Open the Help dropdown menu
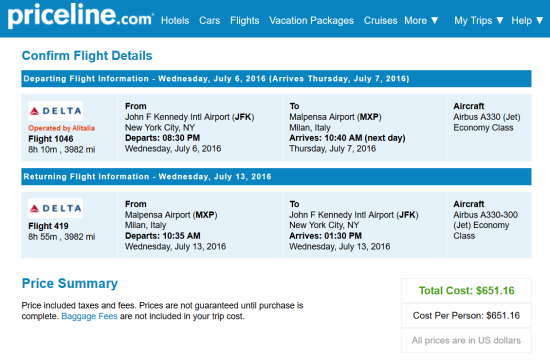 [x=527, y=20]
